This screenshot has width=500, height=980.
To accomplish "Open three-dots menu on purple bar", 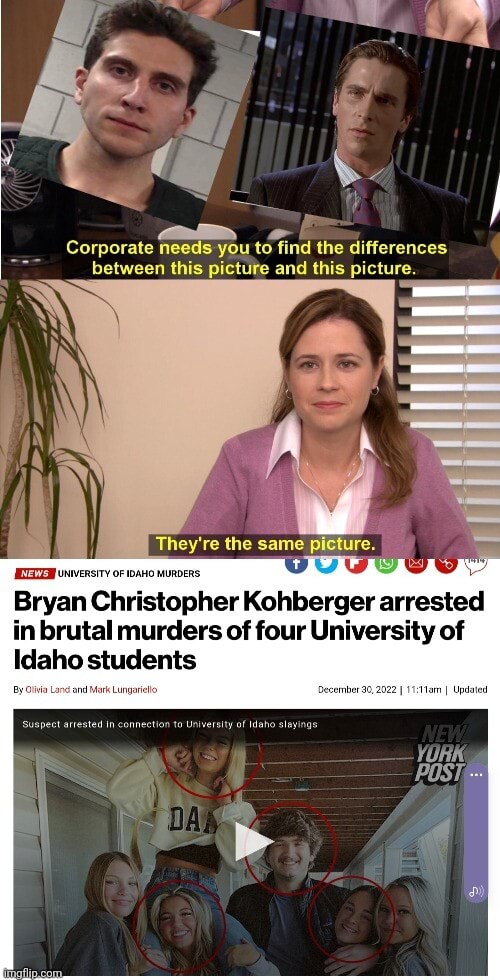I will [476, 775].
